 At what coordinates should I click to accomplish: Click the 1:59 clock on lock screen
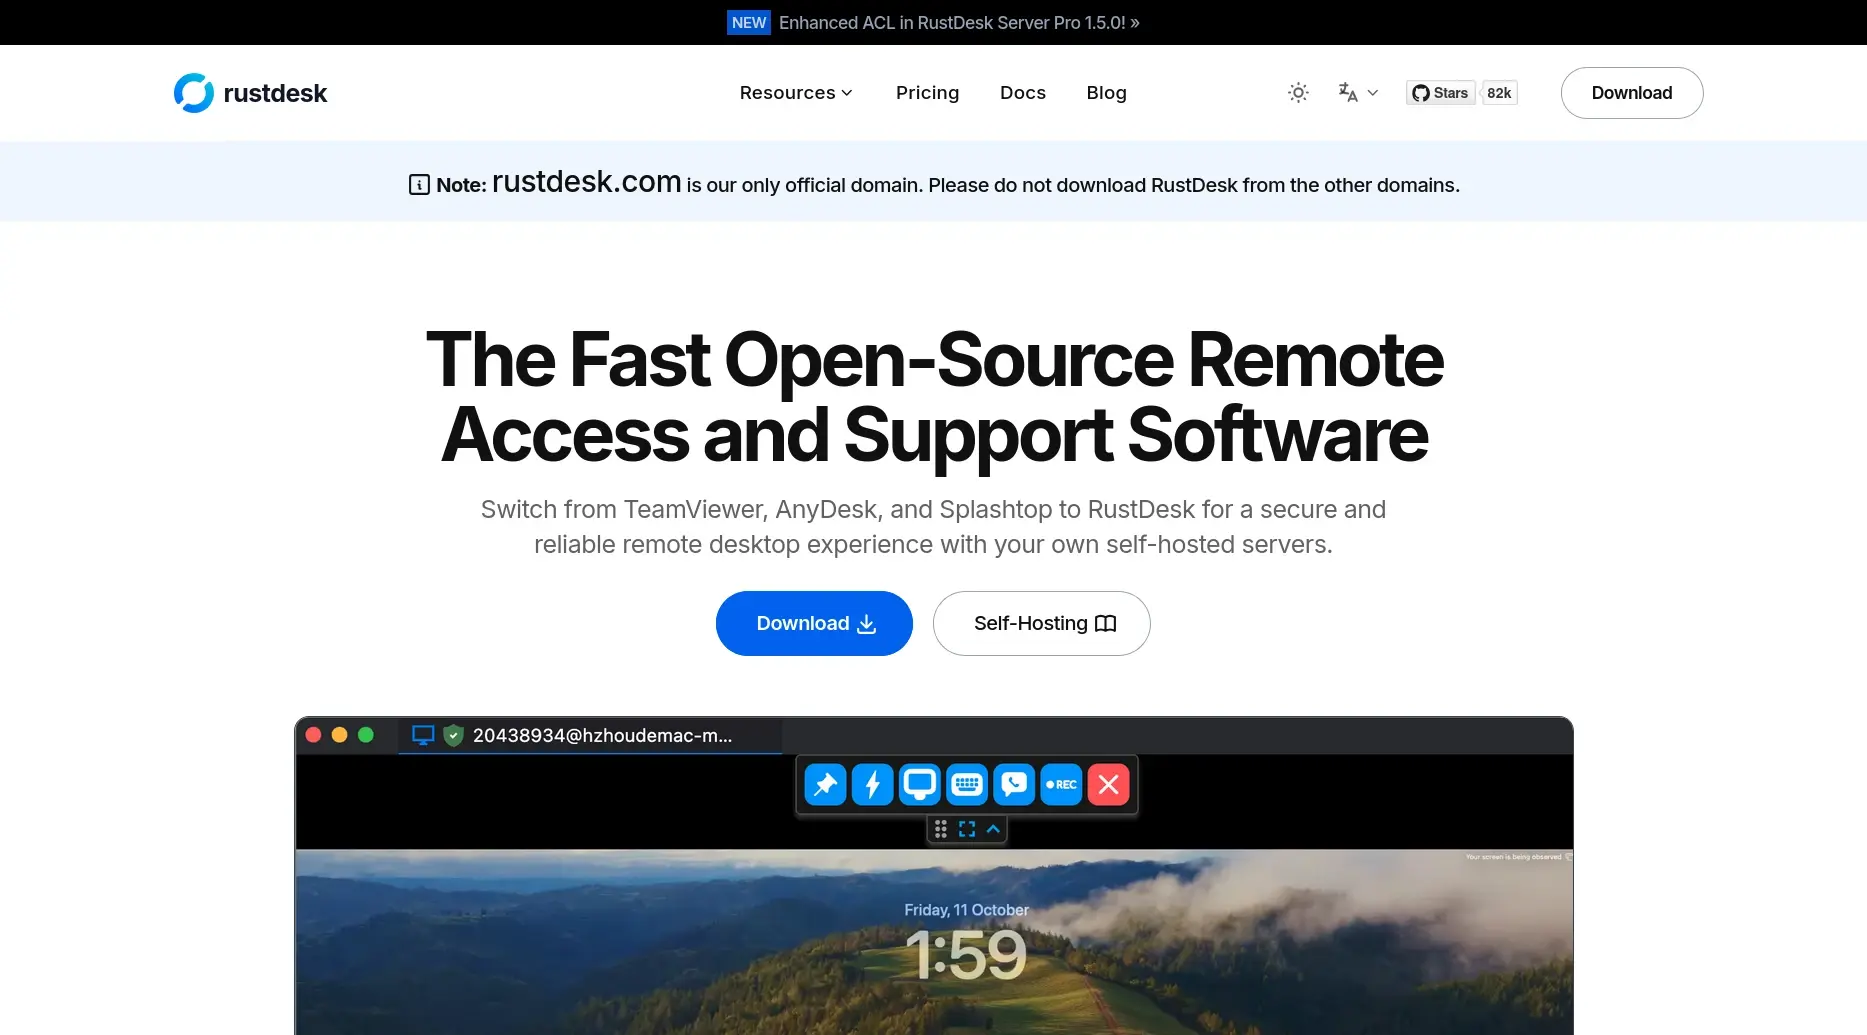[x=966, y=955]
